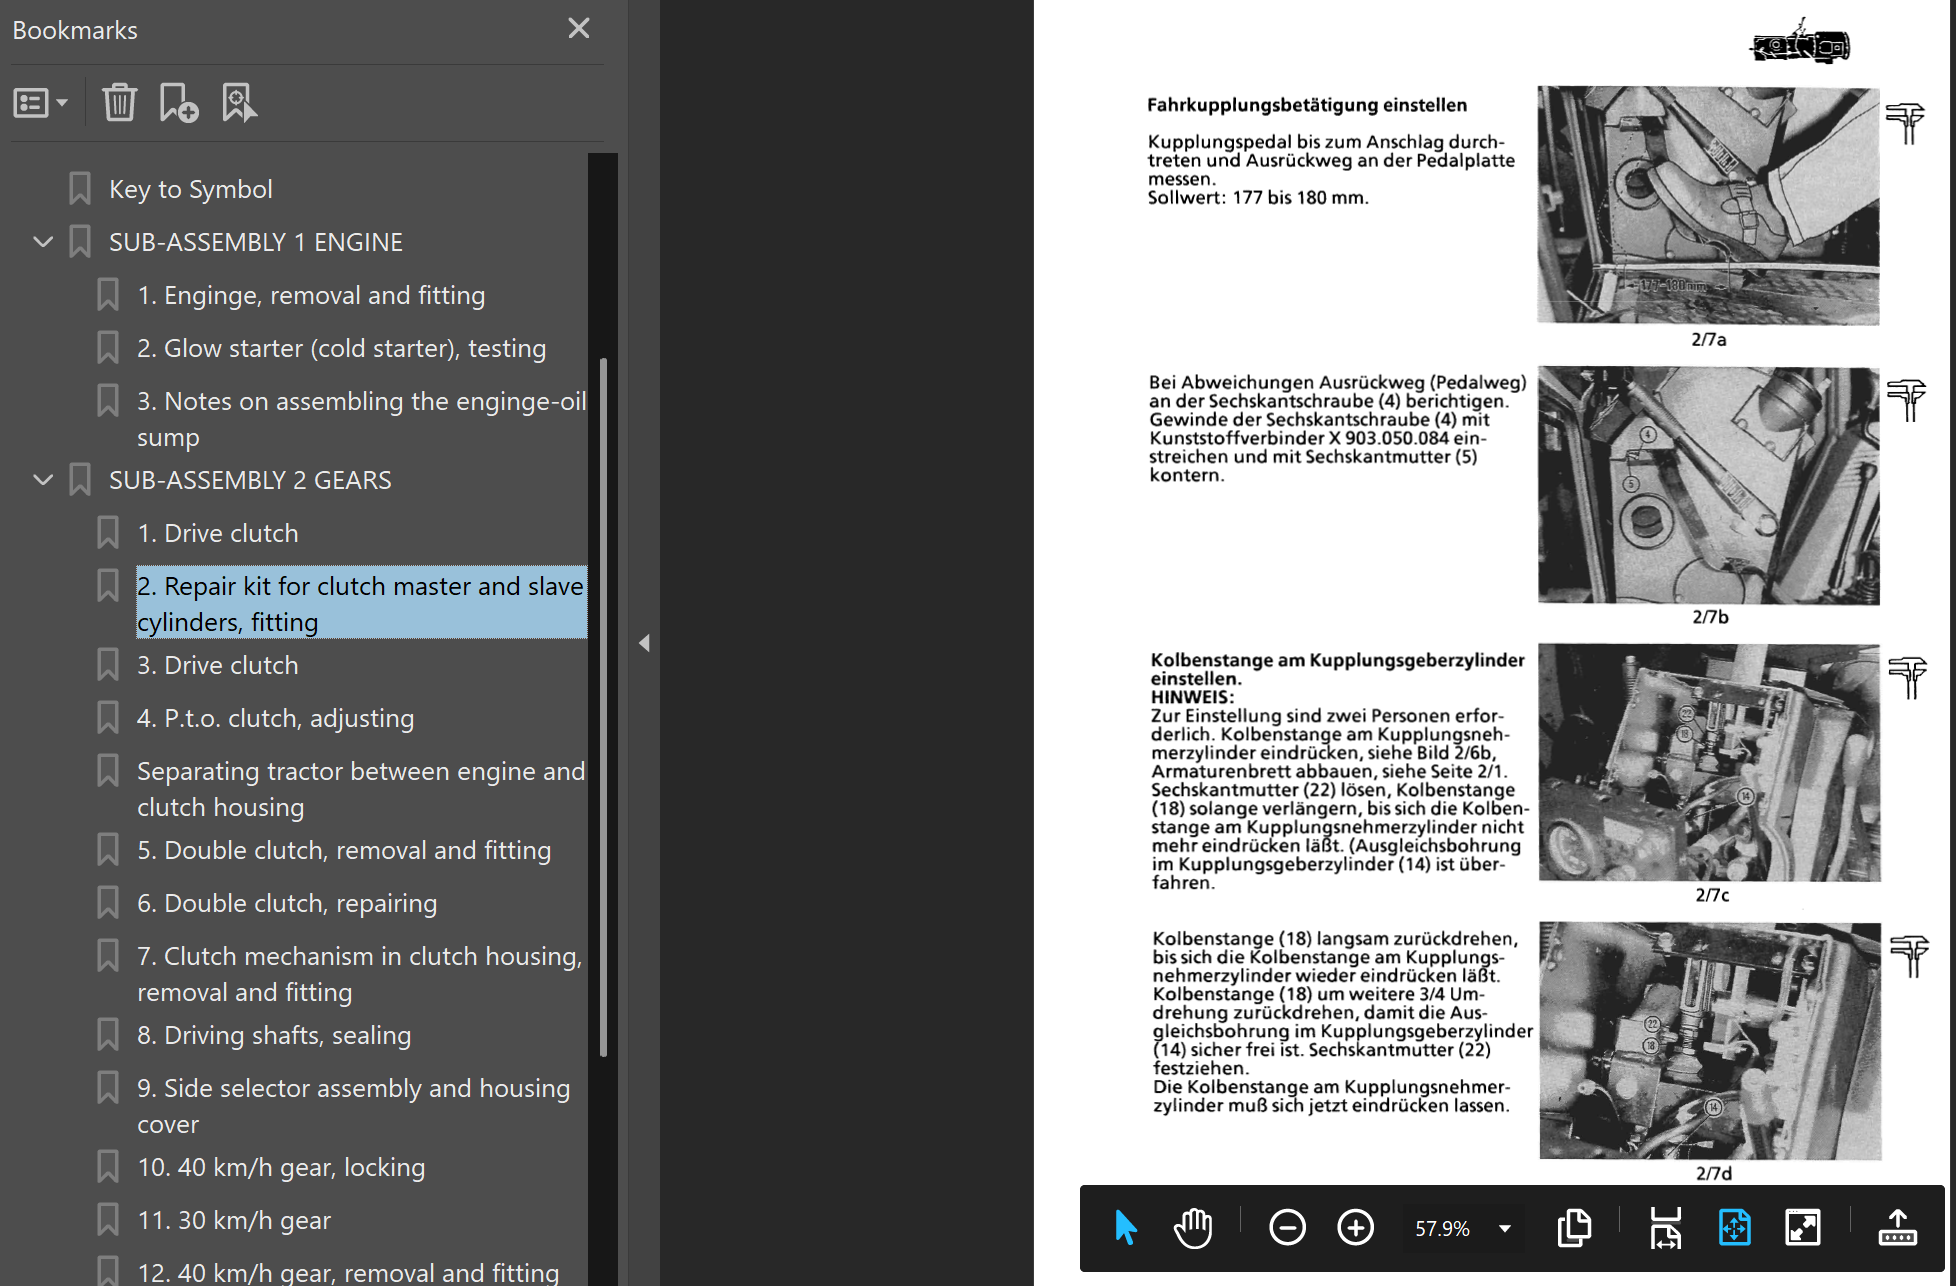Open Double clutch, removal and fitting bookmark

coord(344,850)
